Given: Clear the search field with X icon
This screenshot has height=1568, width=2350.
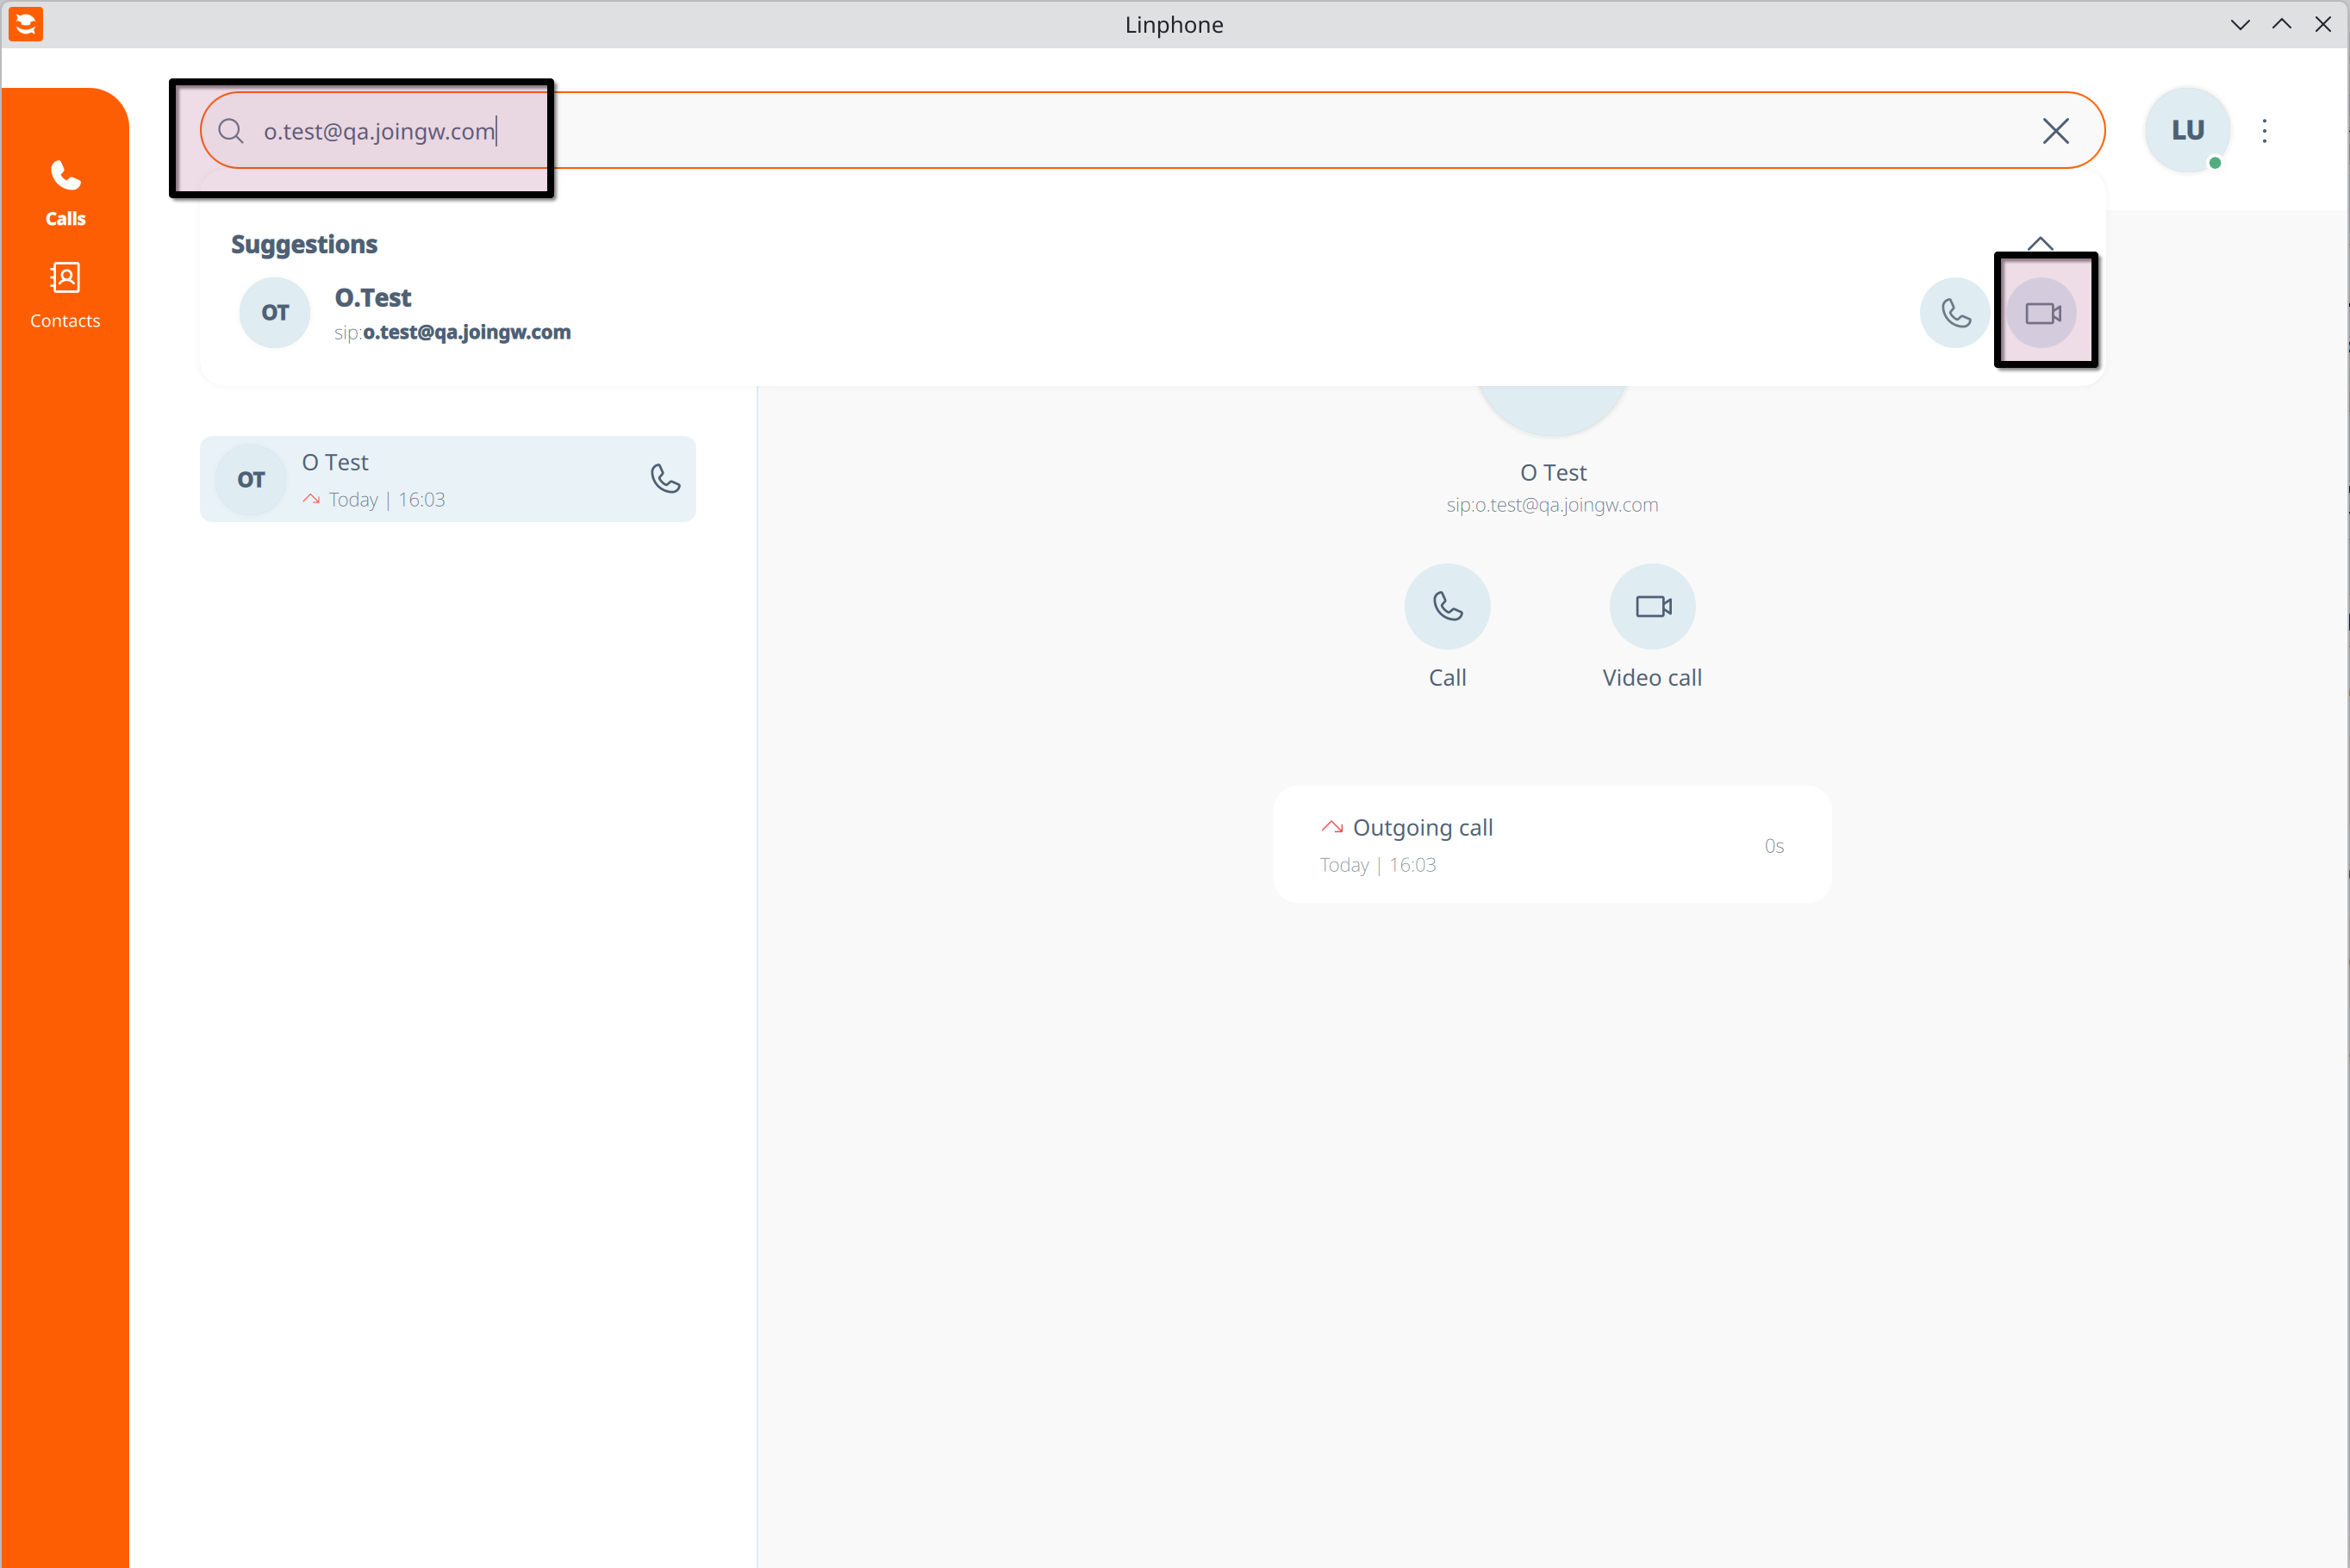Looking at the screenshot, I should pos(2055,131).
